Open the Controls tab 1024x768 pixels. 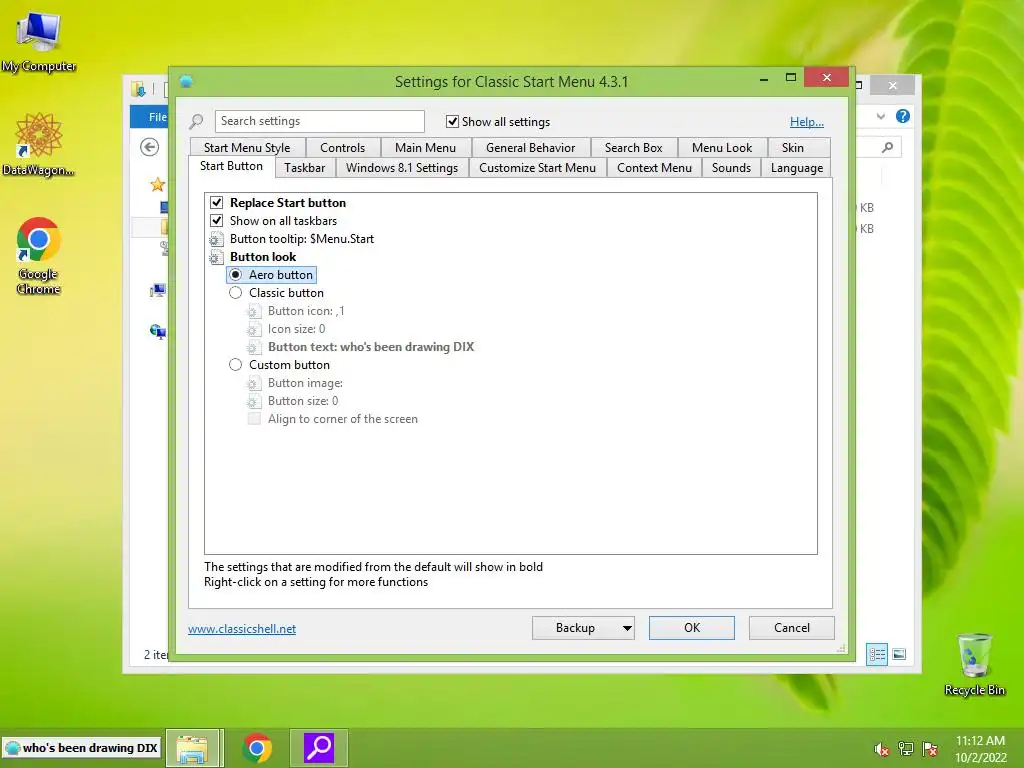[343, 148]
